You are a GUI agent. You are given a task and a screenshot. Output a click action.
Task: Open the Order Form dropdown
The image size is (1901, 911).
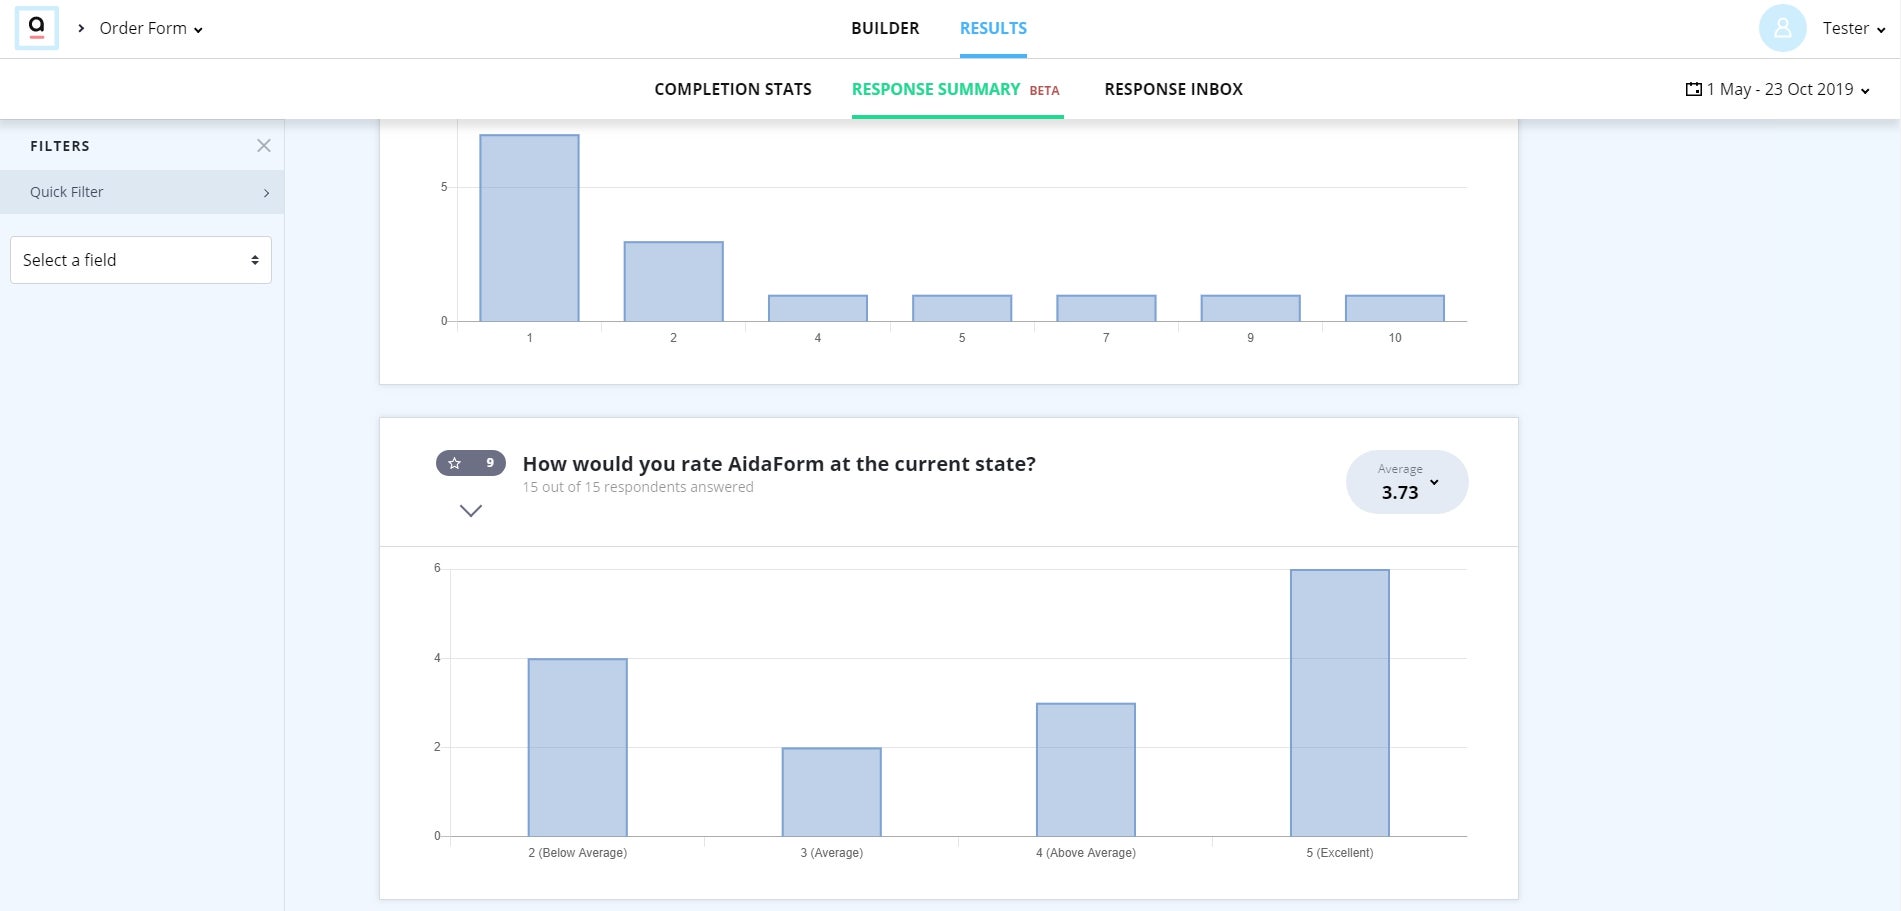151,28
